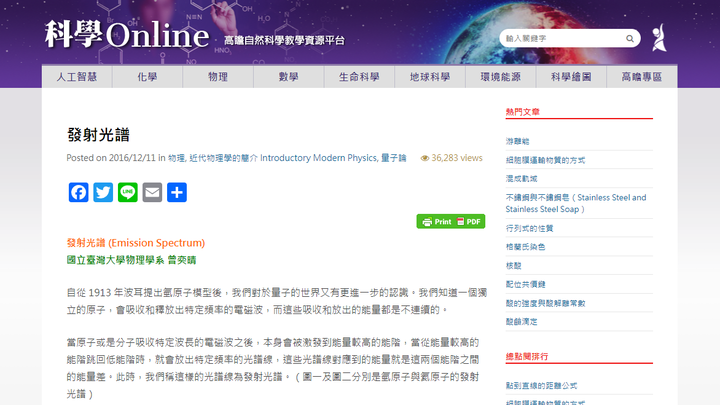Share the article via Line
Image resolution: width=720 pixels, height=405 pixels.
(128, 192)
